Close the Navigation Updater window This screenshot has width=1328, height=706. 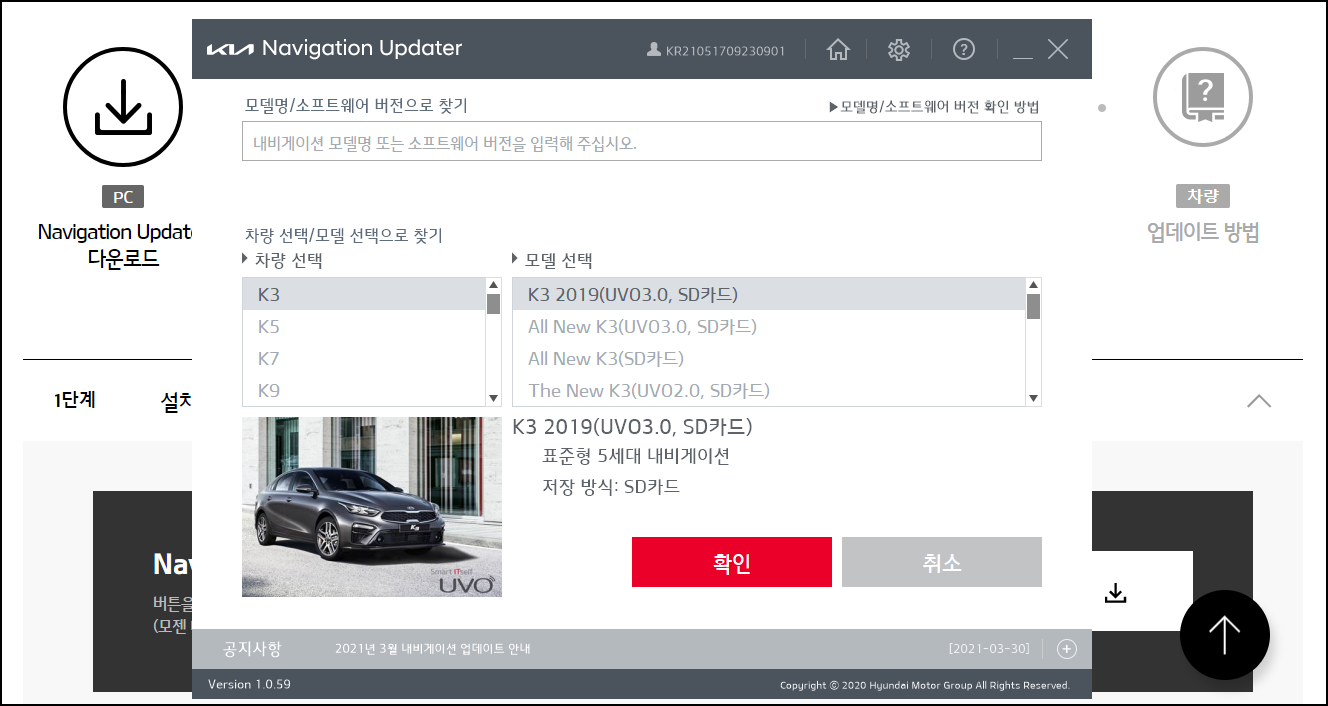1058,49
